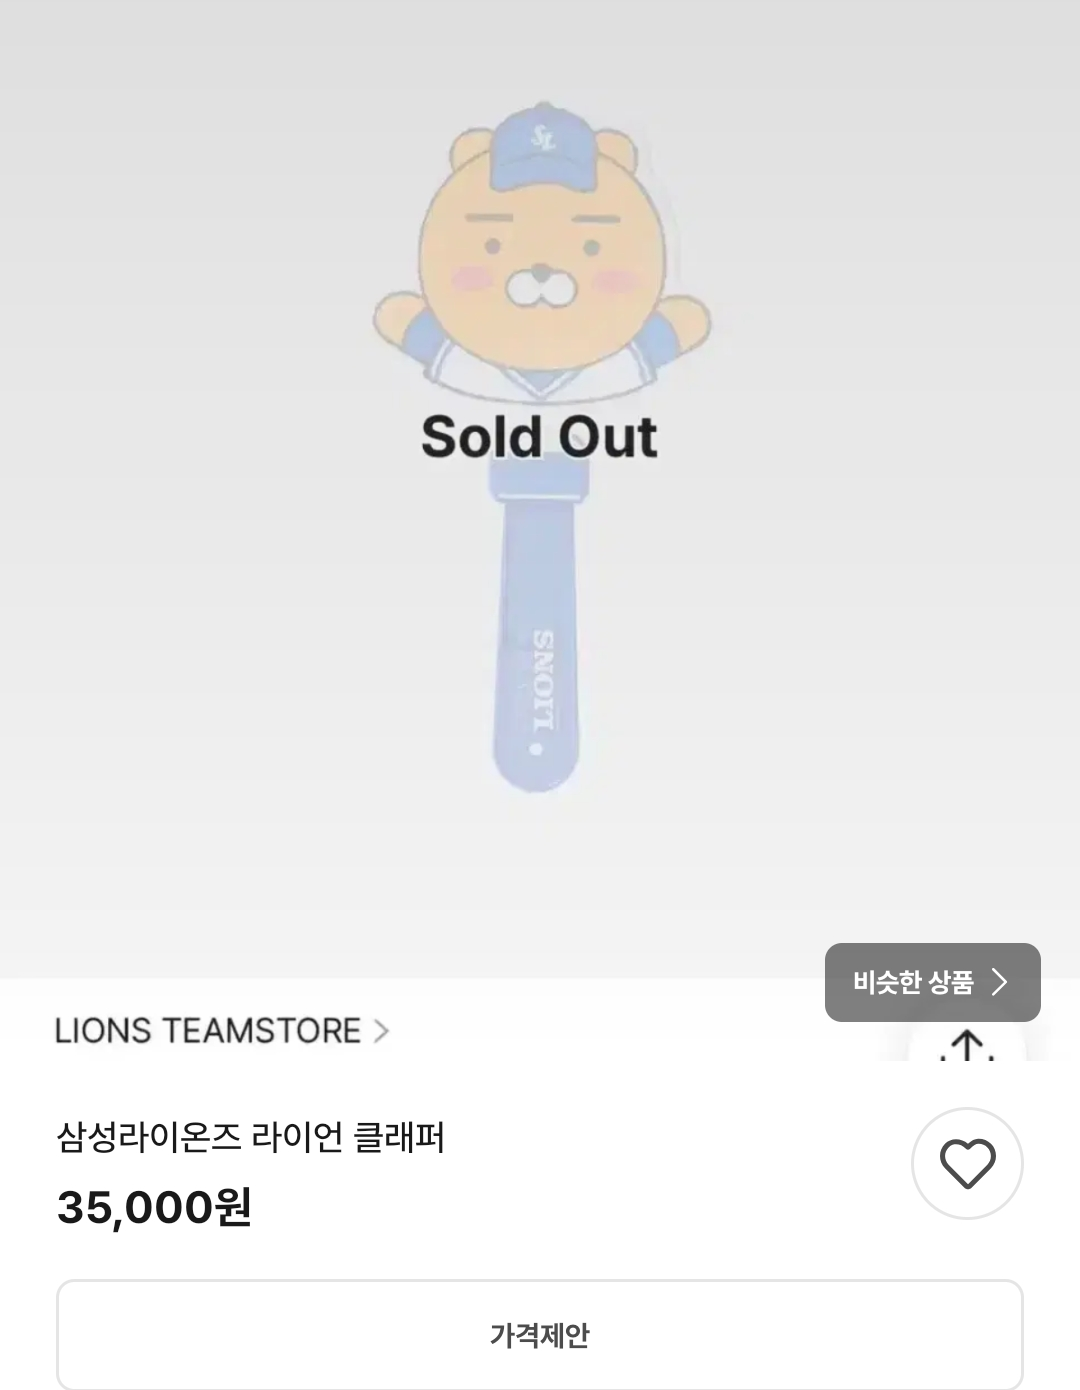Click the chevron beside LIONS TEAMSTORE
The image size is (1080, 1390).
[381, 1031]
